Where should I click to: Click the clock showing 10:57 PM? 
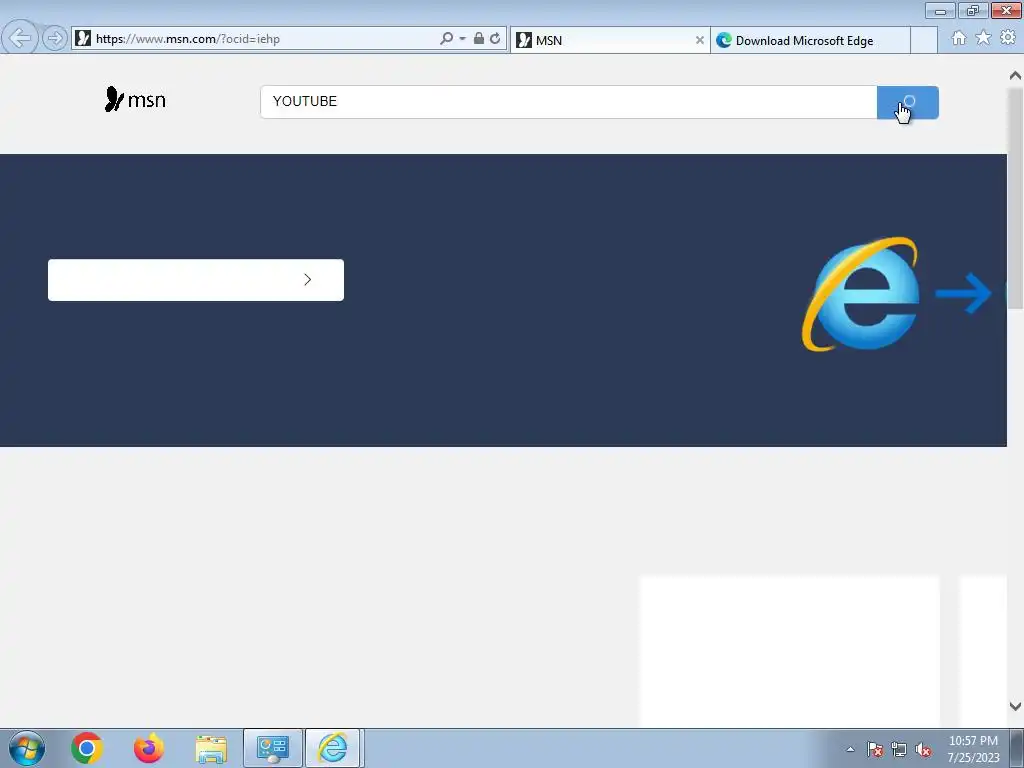click(x=973, y=749)
